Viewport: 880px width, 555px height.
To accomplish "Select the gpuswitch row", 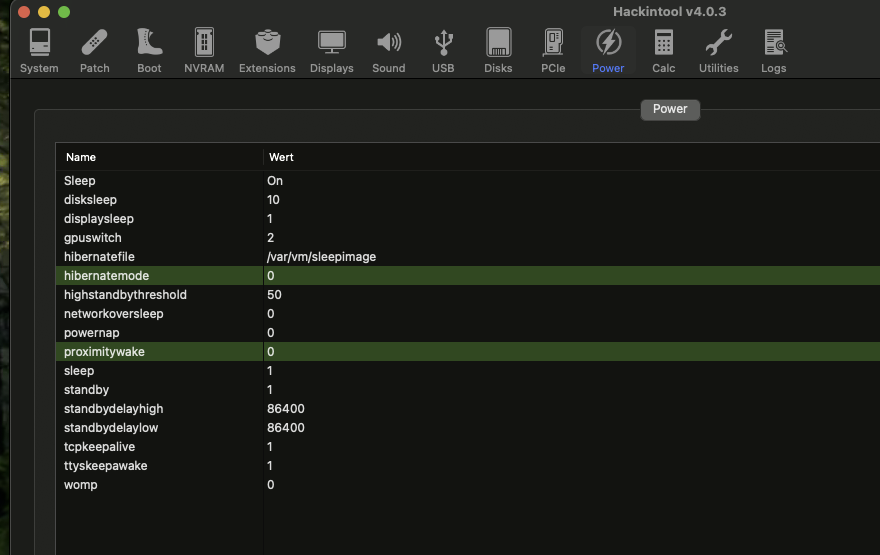I will click(468, 238).
